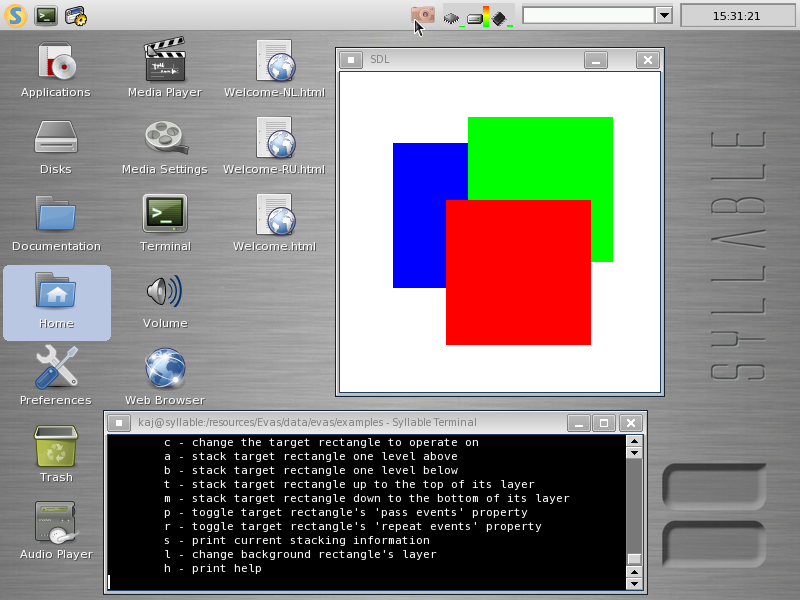The image size is (800, 600).
Task: Expand the top panel combo box dropdown arrow
Action: tap(663, 15)
